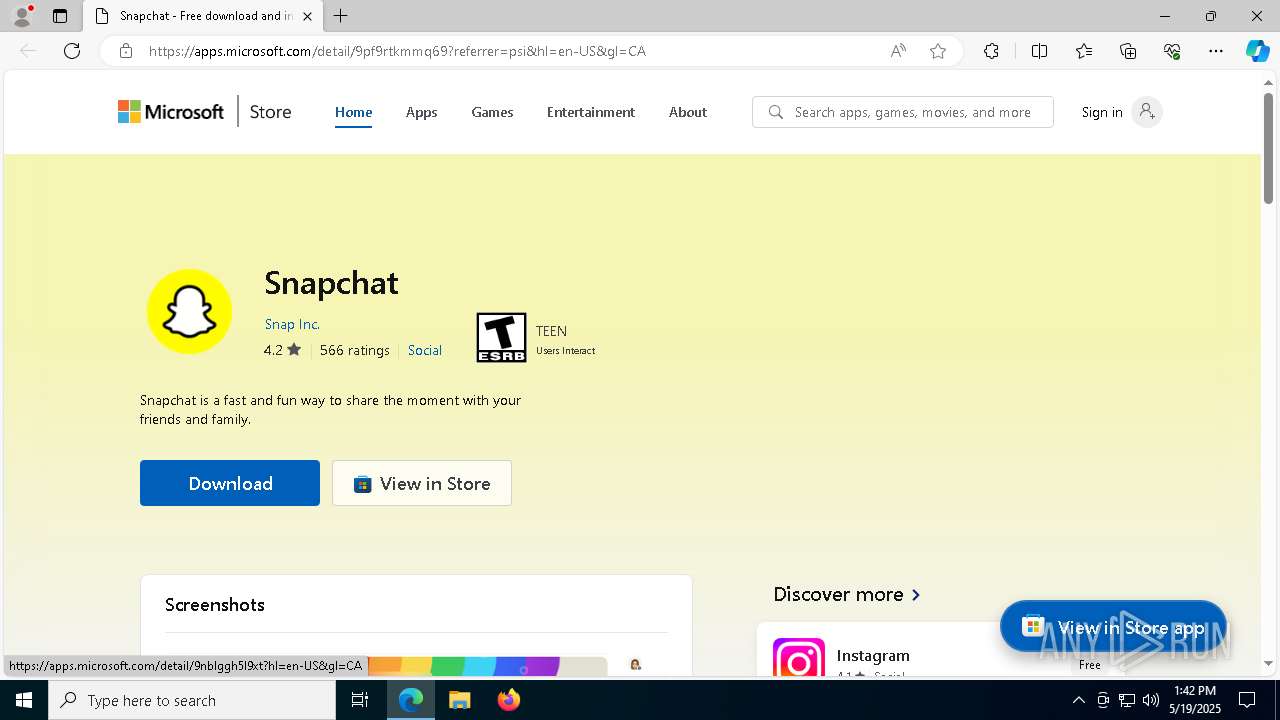The height and width of the screenshot is (720, 1280).
Task: Open Edge Settings and more menu
Action: click(x=1216, y=51)
